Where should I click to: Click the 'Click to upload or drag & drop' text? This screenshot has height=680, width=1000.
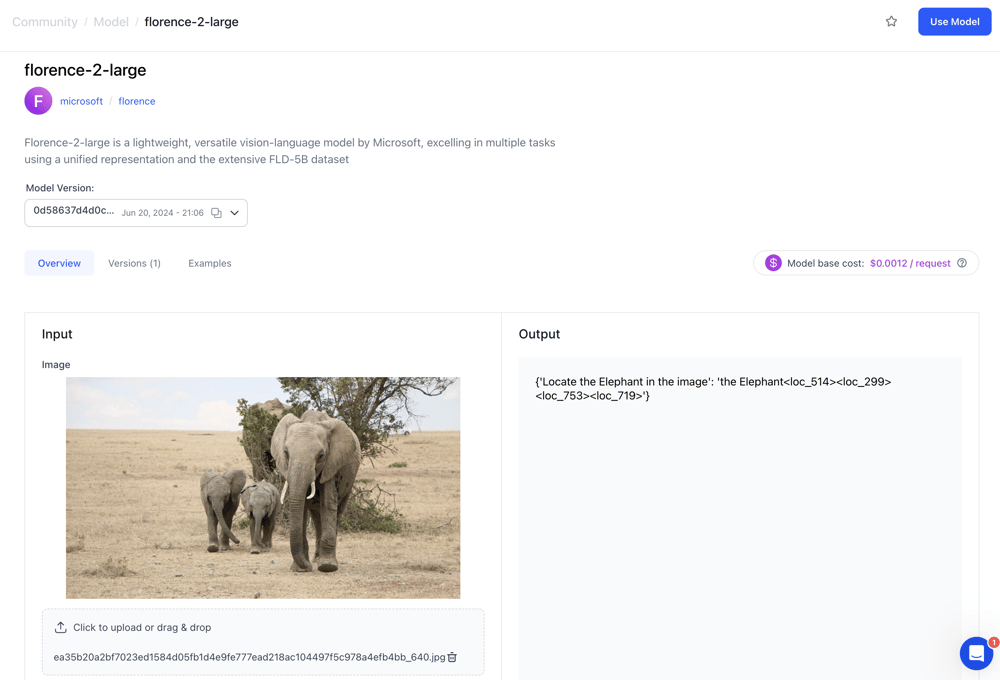(142, 627)
